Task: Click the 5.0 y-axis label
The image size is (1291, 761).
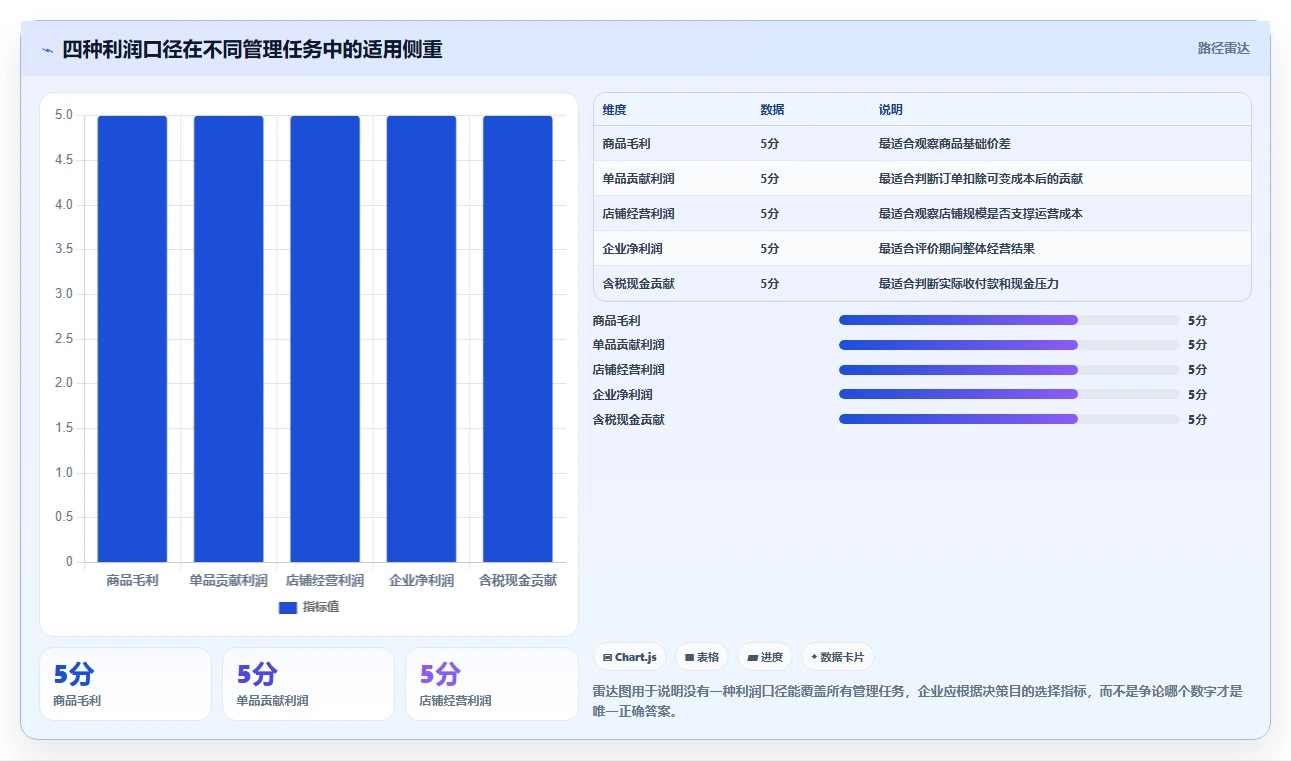Action: pyautogui.click(x=63, y=115)
